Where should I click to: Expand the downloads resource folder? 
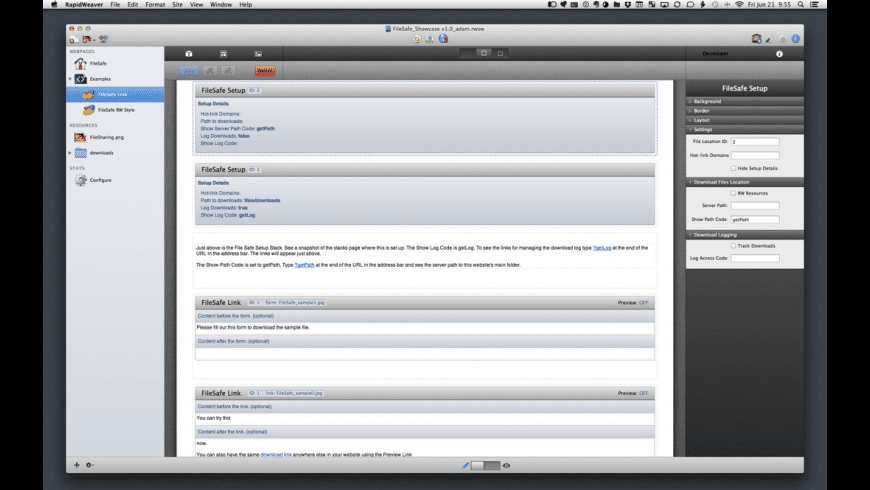70,153
